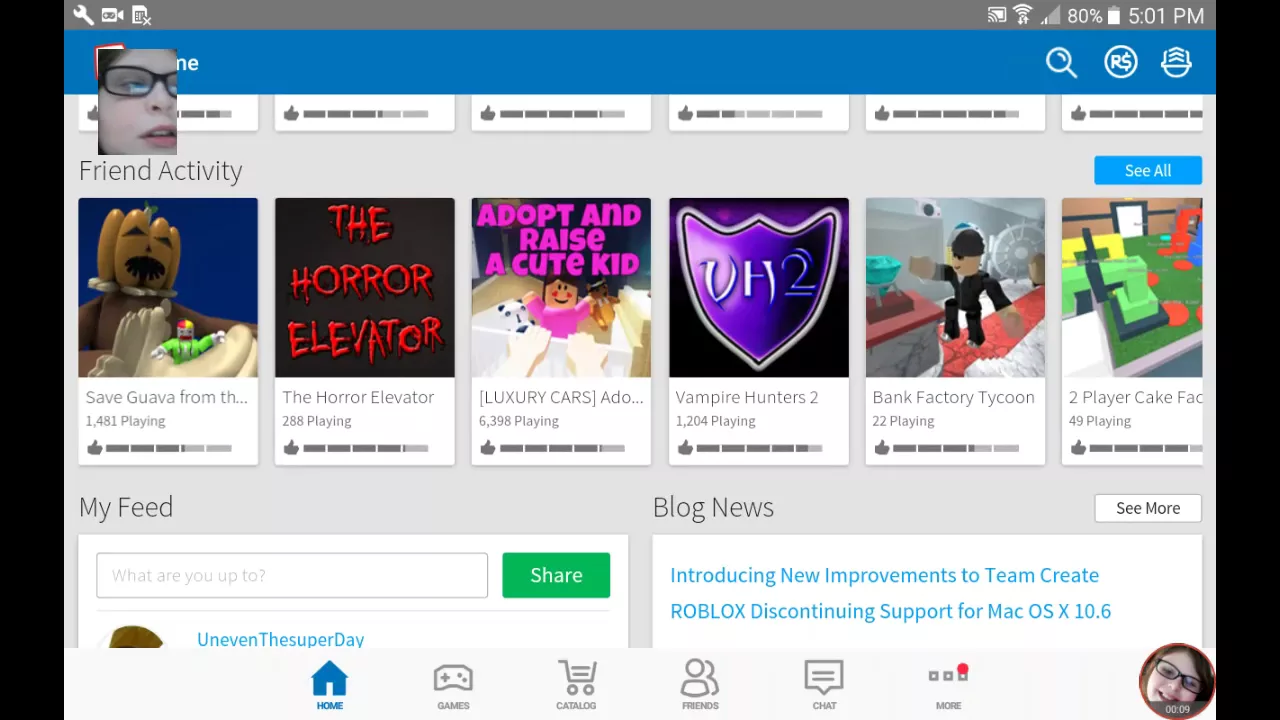Click See All for Friend Activity
Viewport: 1280px width, 720px height.
click(x=1148, y=170)
